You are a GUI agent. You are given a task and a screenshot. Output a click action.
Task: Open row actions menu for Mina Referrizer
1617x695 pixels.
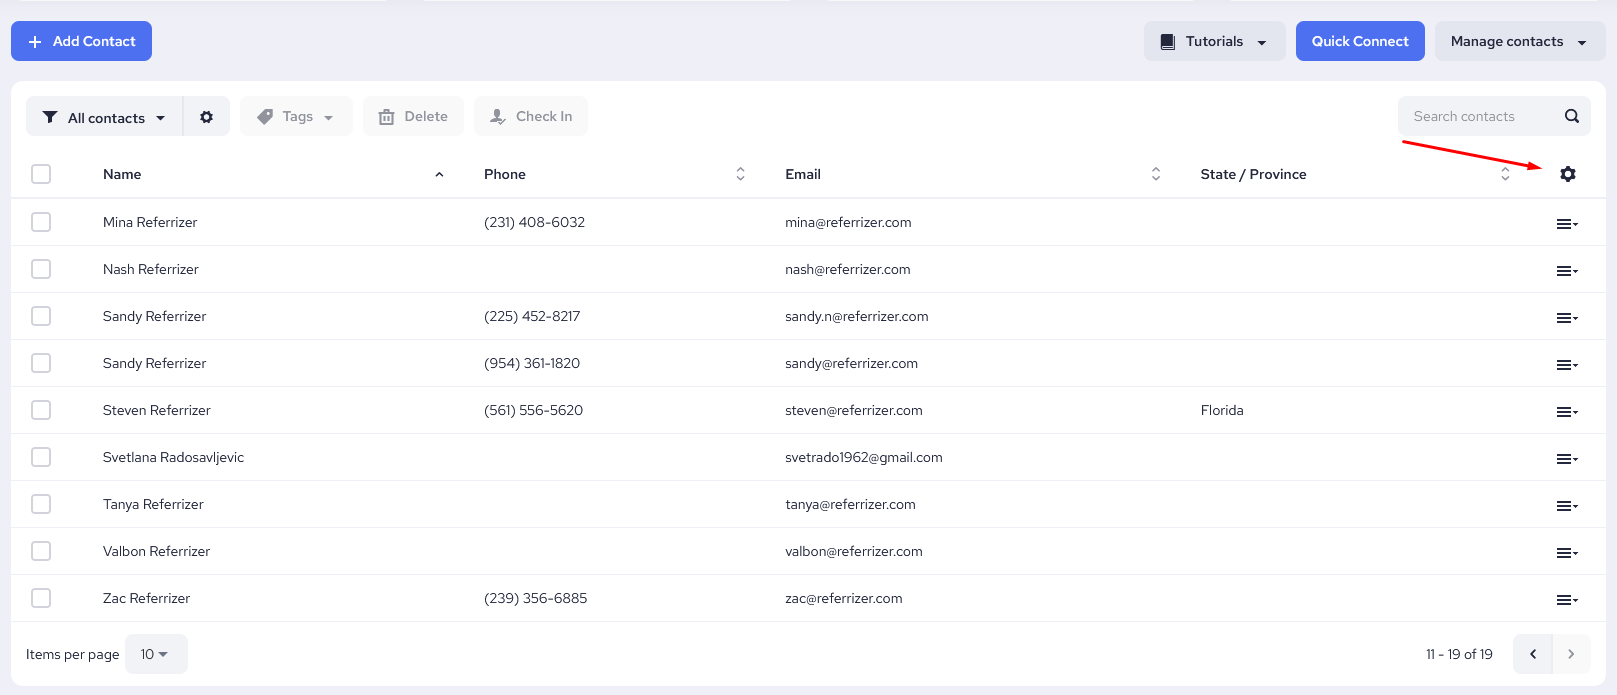pos(1567,224)
